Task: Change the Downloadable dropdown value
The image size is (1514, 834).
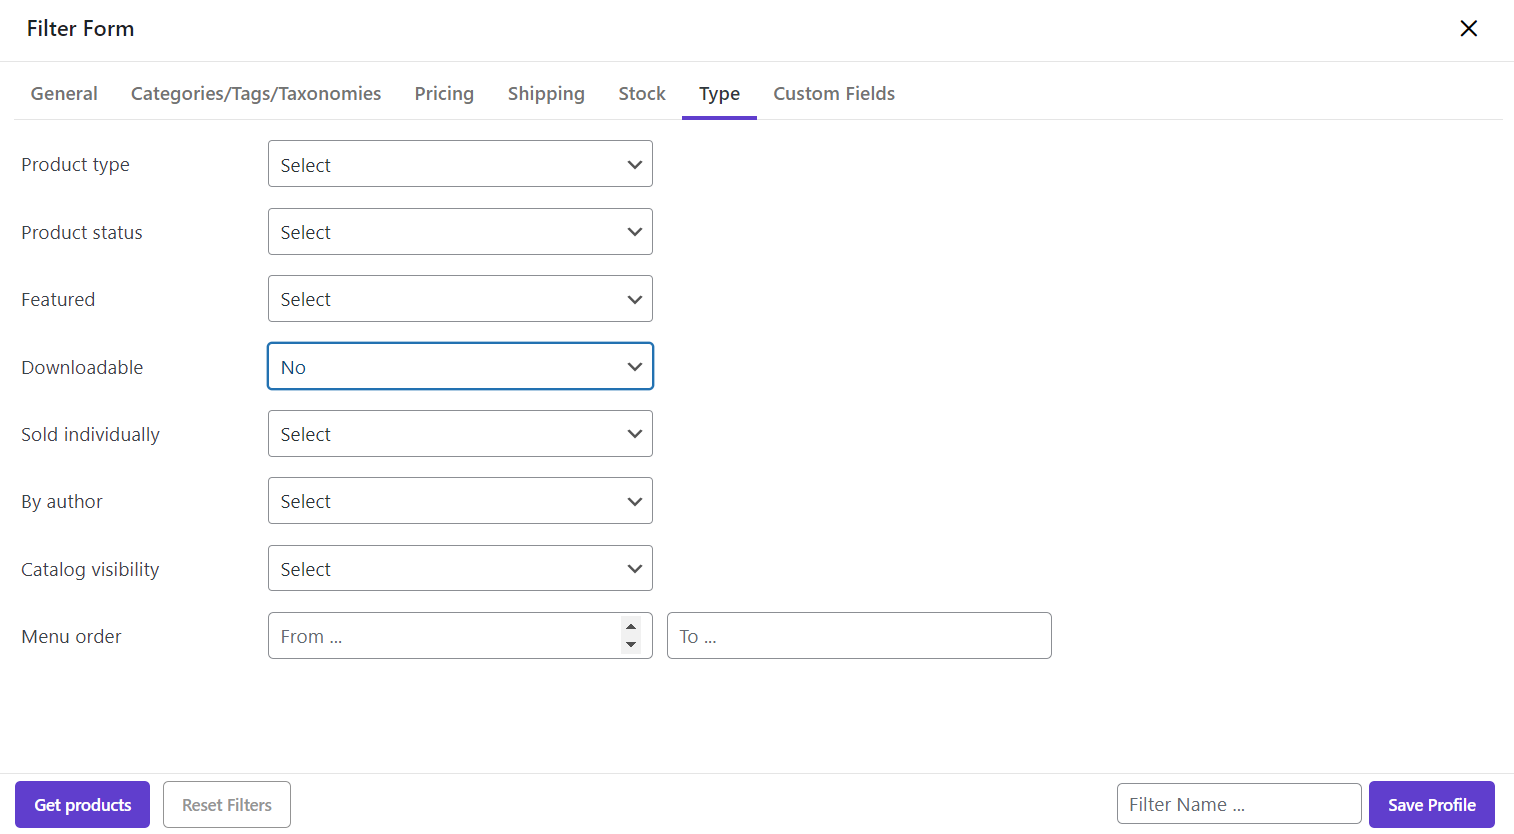Action: [460, 367]
